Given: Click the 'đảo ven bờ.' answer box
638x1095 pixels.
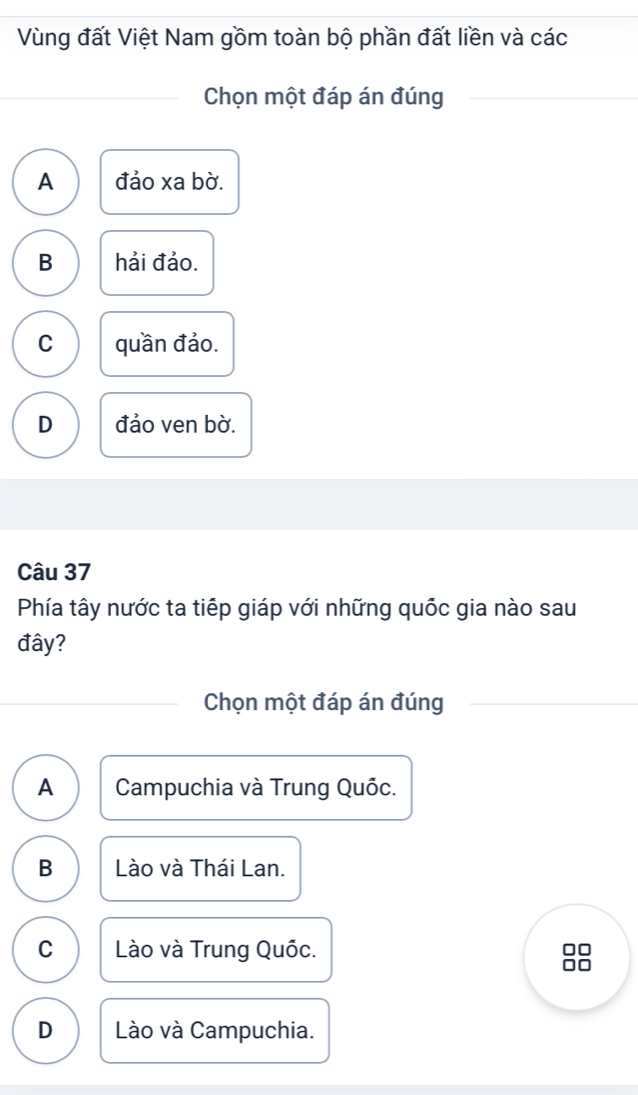Looking at the screenshot, I should [175, 425].
